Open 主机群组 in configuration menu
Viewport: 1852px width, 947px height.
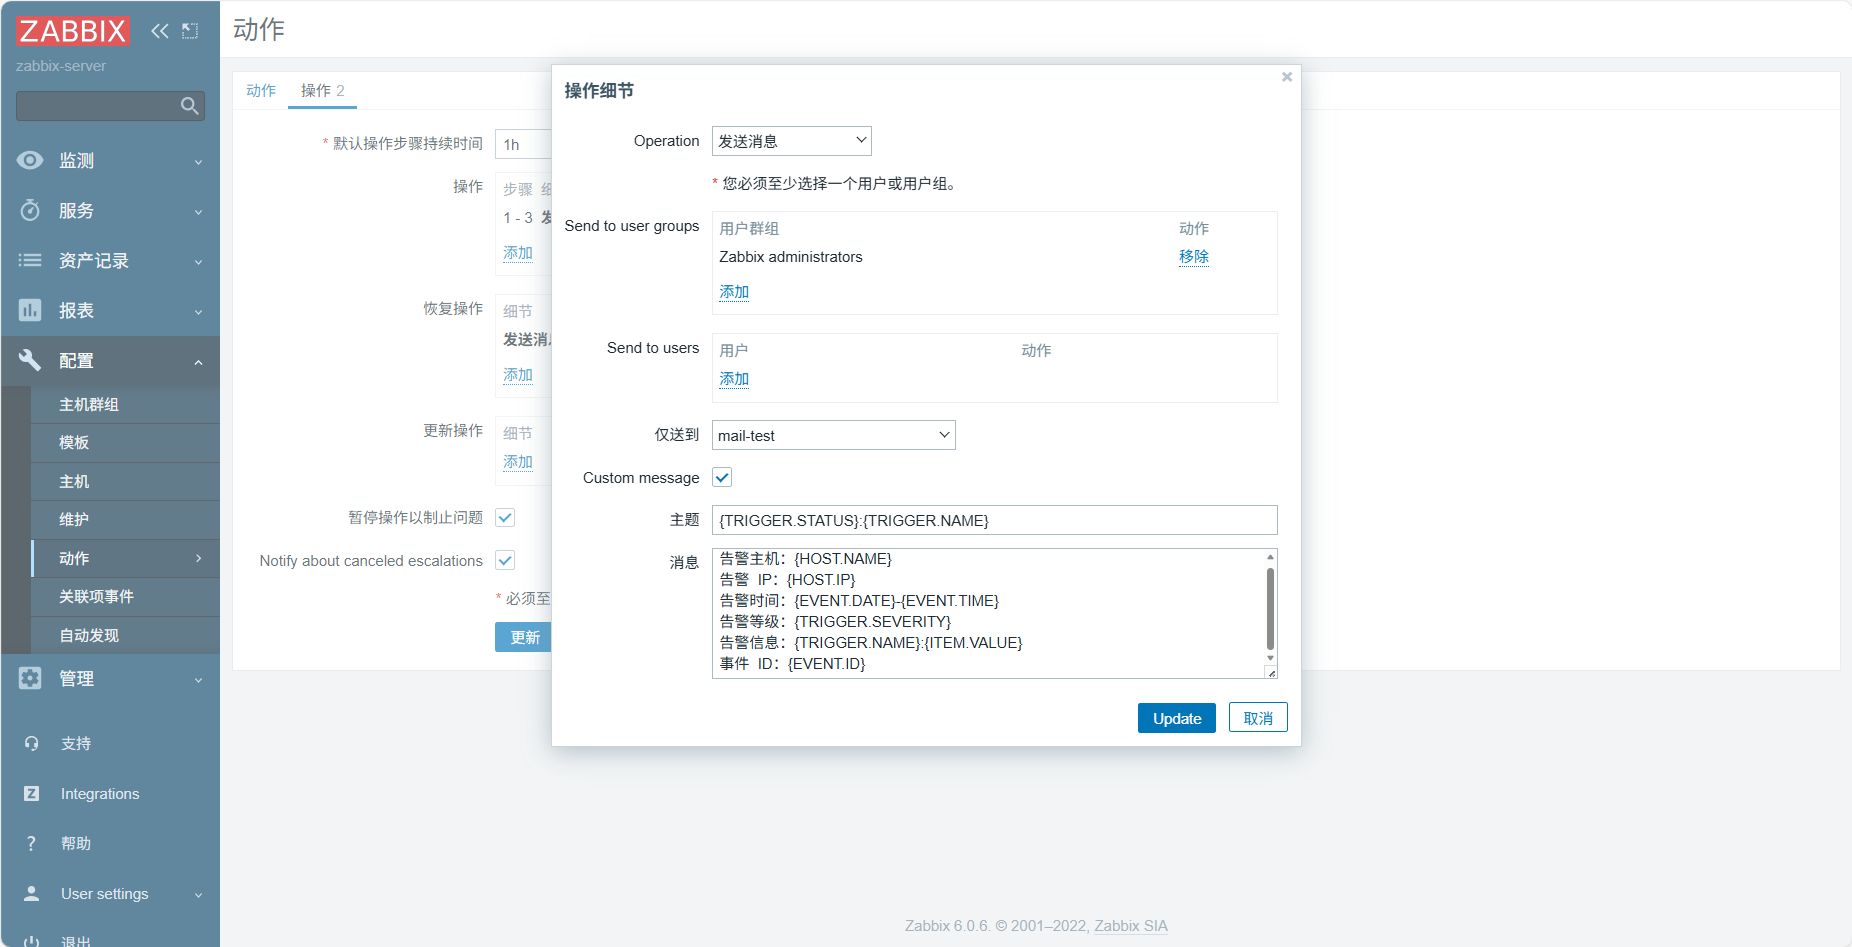click(x=125, y=404)
